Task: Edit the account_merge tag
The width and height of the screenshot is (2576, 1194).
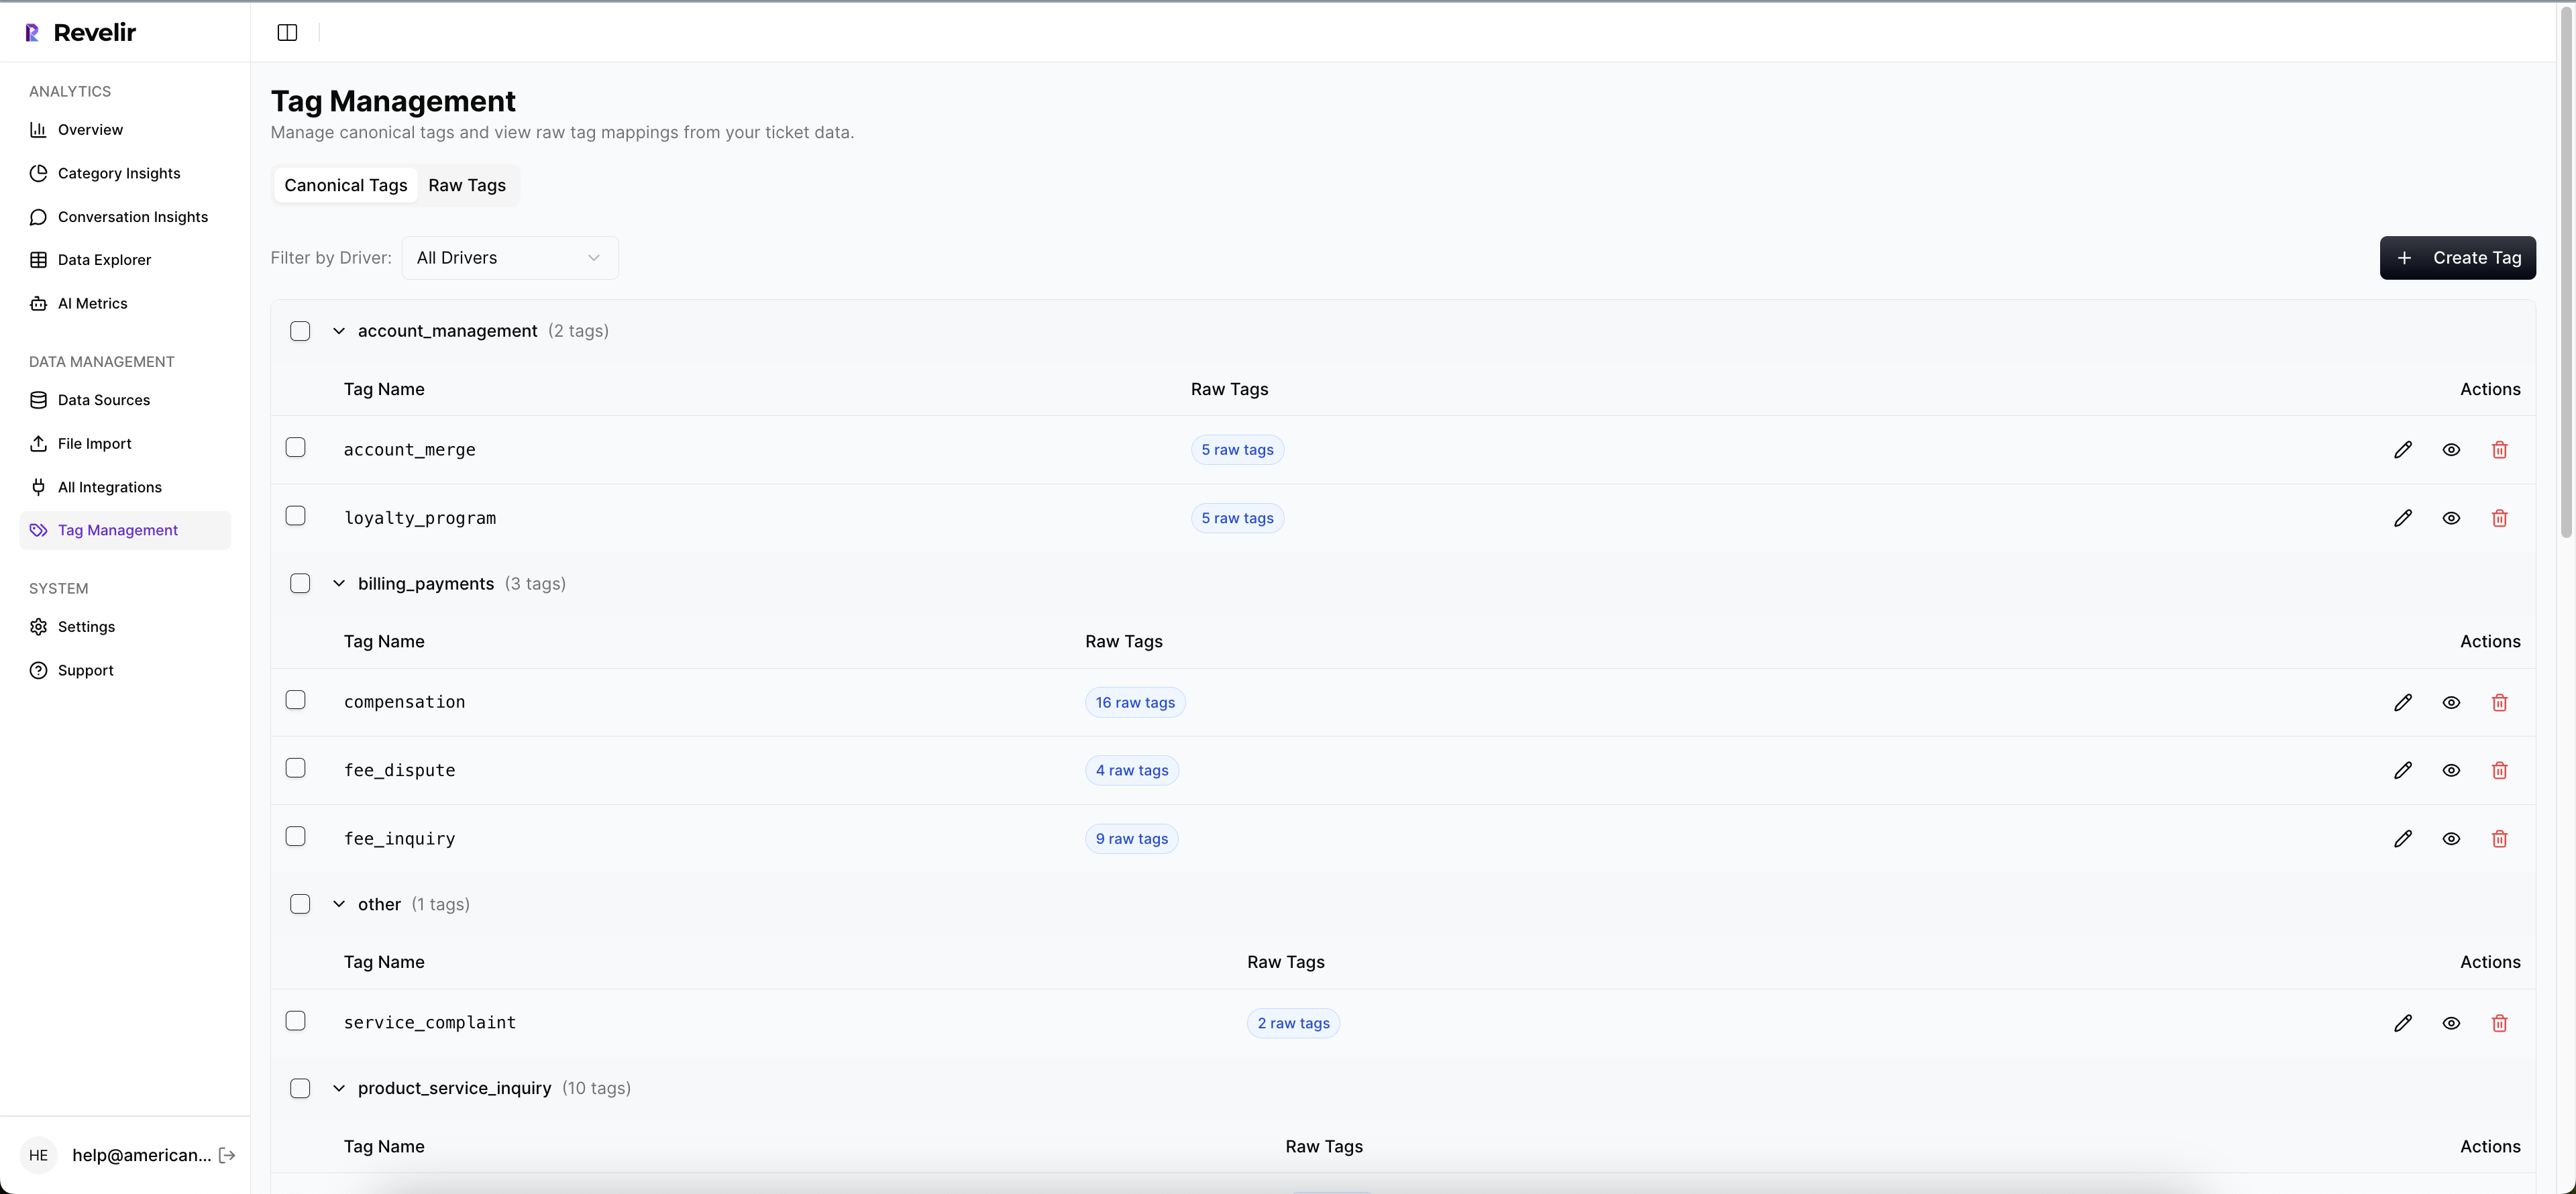Action: tap(2403, 450)
